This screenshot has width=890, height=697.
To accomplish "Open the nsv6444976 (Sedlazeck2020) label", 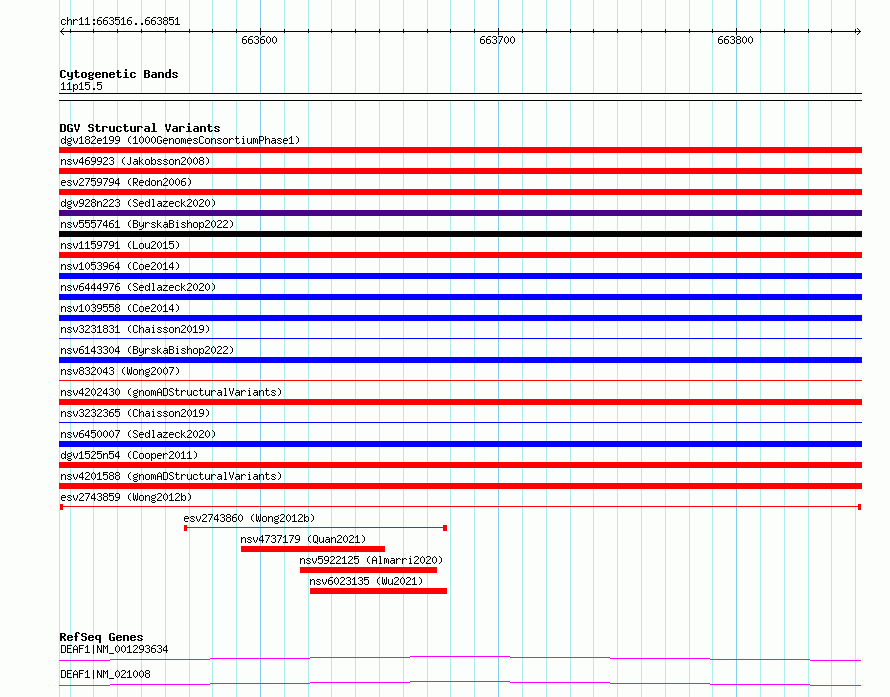I will click(138, 287).
